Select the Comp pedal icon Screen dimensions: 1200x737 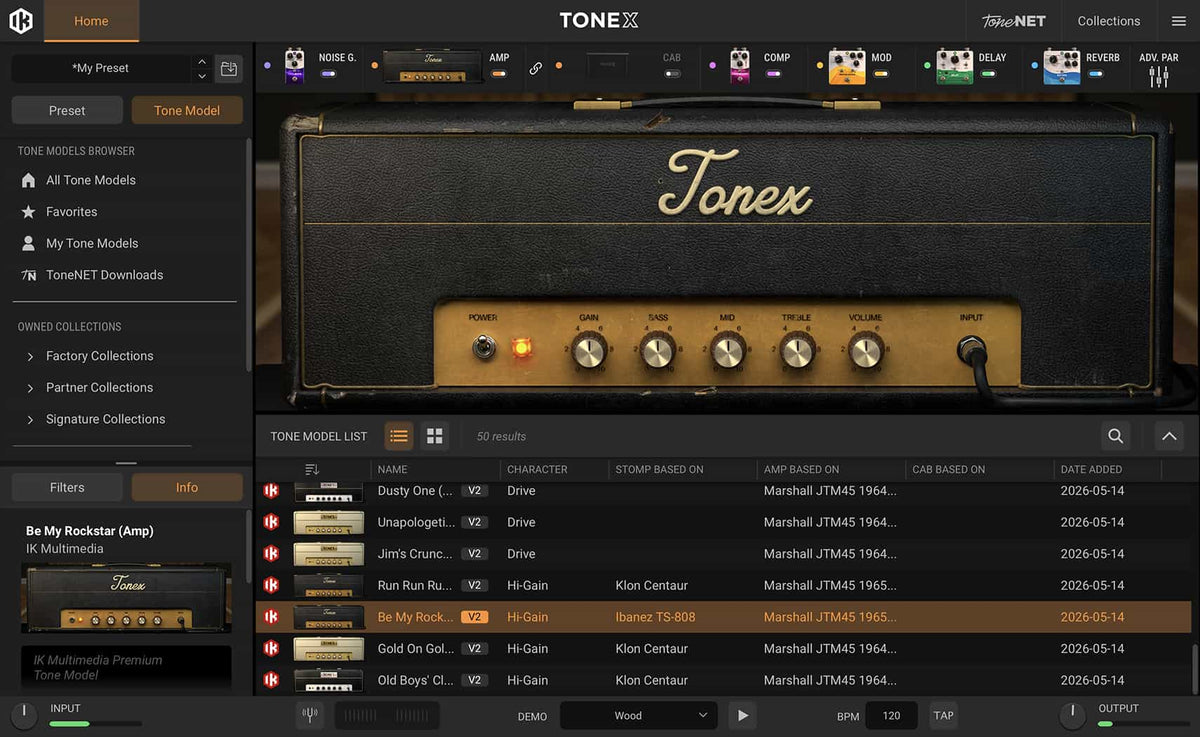pos(739,66)
